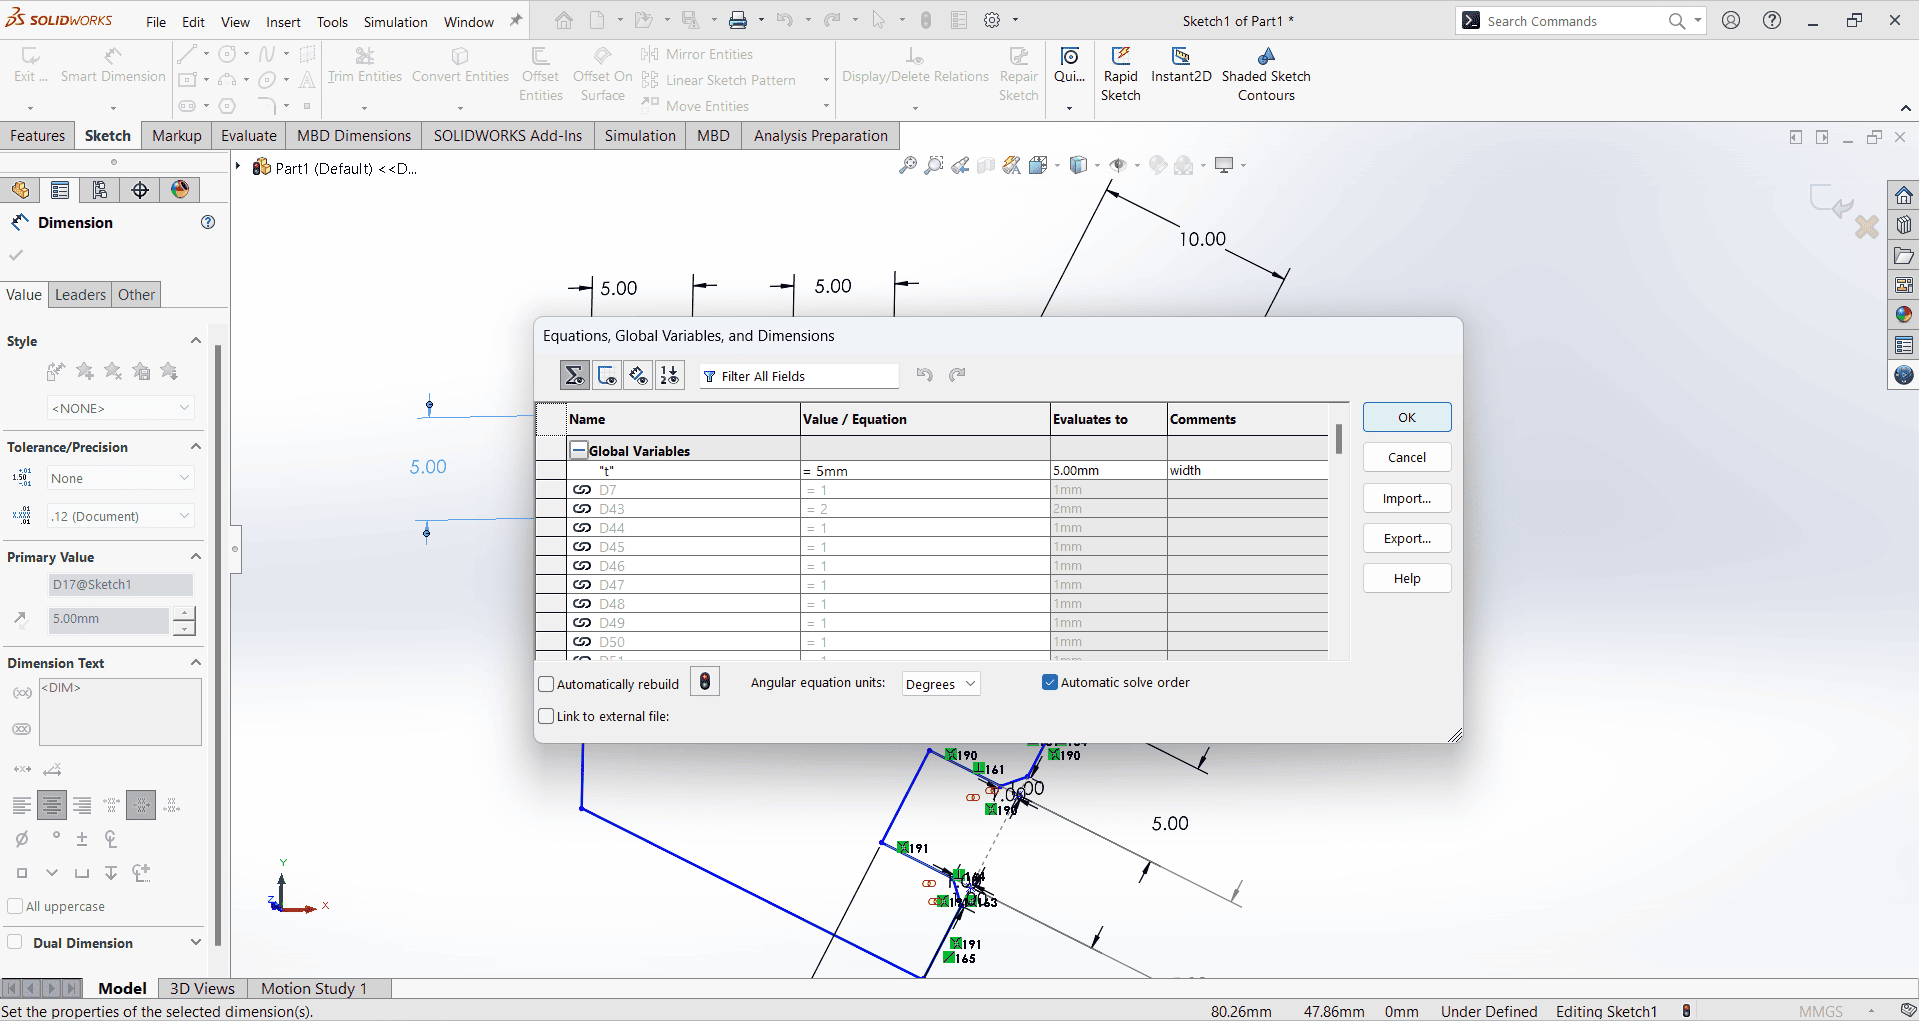The height and width of the screenshot is (1021, 1919).
Task: Click the Zoom to Area icon
Action: click(x=934, y=165)
